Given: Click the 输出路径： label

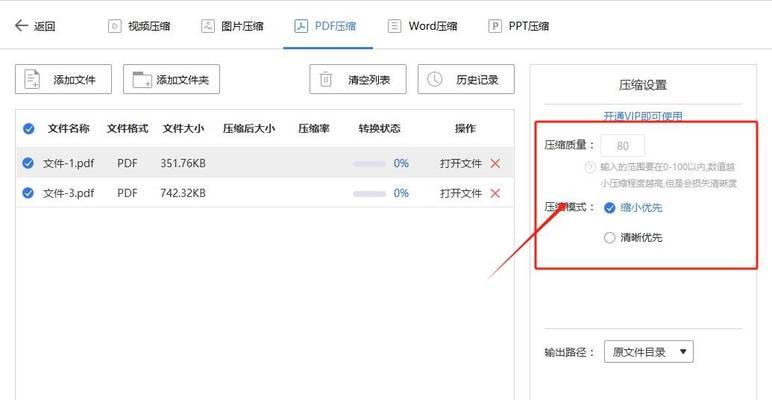Looking at the screenshot, I should (x=570, y=353).
